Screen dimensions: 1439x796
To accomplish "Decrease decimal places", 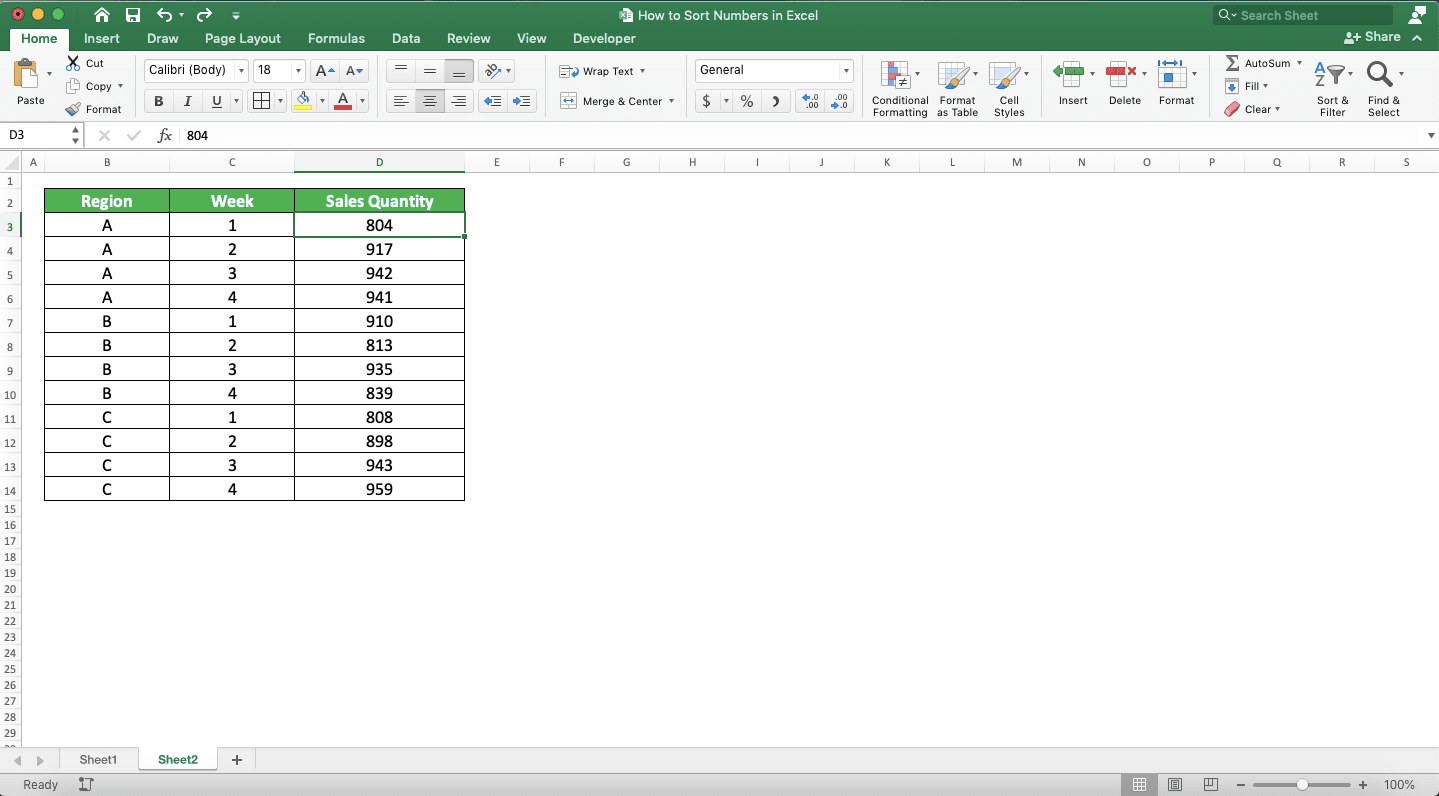I will coord(840,101).
